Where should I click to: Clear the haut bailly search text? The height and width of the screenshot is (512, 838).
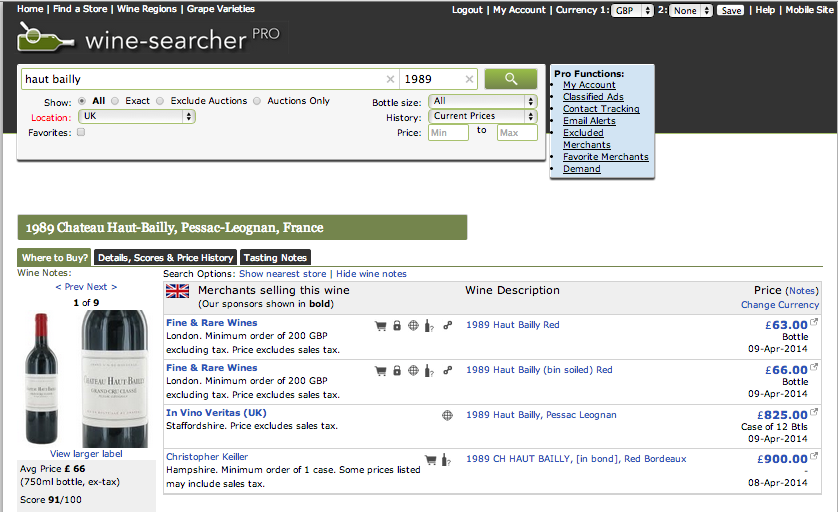[x=390, y=79]
